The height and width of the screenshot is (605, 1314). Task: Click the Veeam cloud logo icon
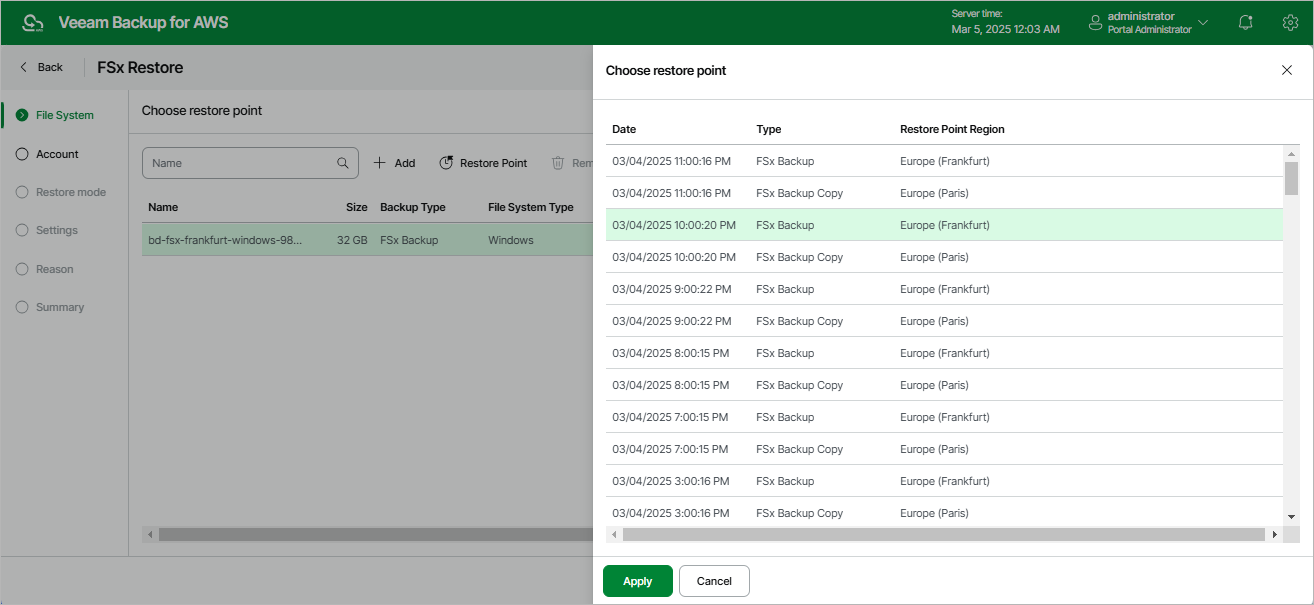coord(34,22)
